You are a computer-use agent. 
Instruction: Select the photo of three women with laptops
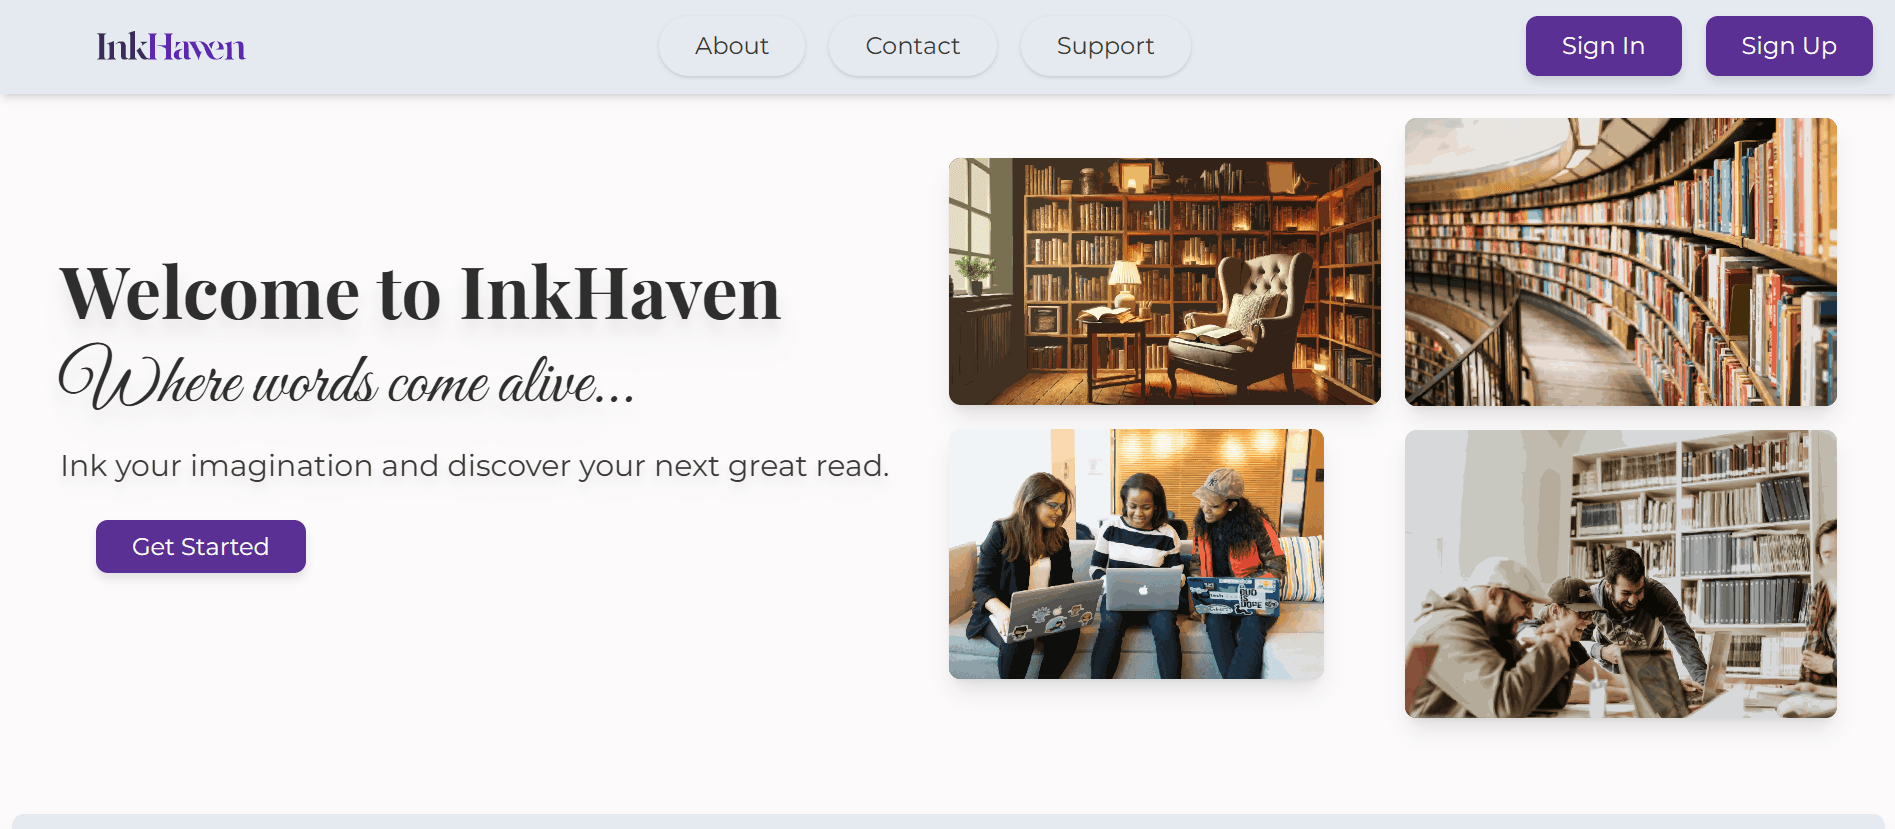pyautogui.click(x=1136, y=554)
